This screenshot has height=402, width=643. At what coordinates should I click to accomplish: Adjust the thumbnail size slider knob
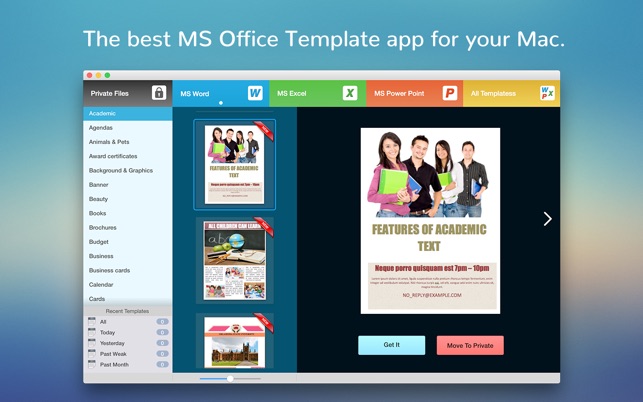click(230, 379)
